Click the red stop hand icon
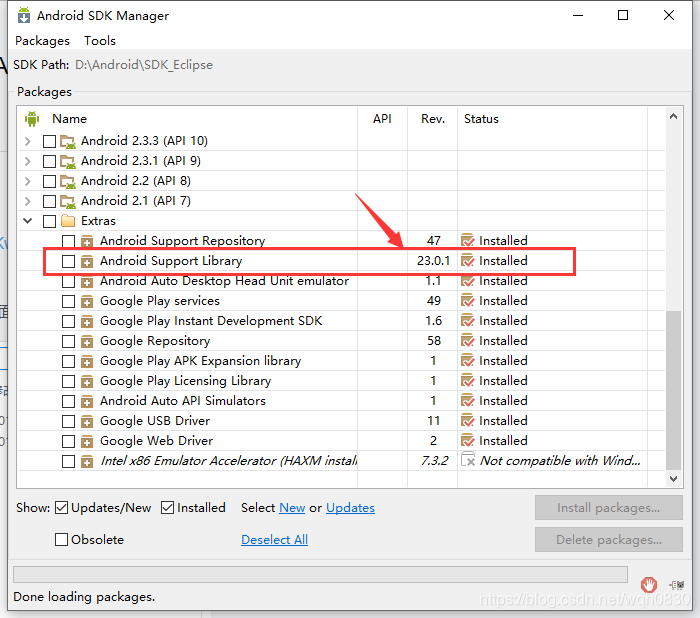Image resolution: width=700 pixels, height=618 pixels. click(649, 584)
